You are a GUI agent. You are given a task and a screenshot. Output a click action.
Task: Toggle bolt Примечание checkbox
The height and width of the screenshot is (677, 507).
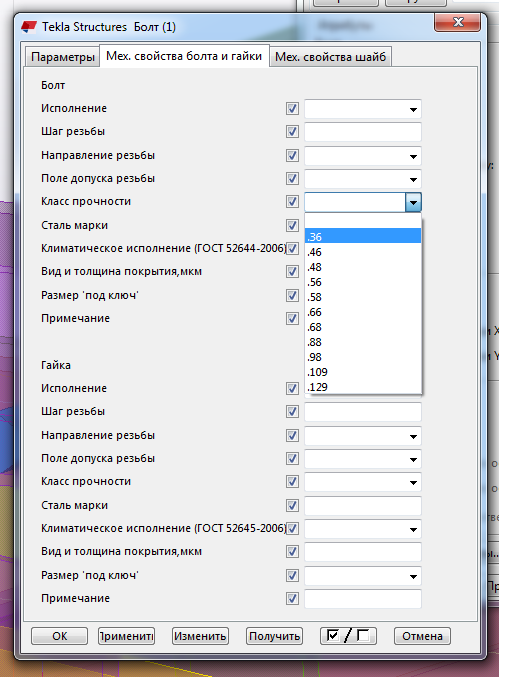pyautogui.click(x=292, y=319)
